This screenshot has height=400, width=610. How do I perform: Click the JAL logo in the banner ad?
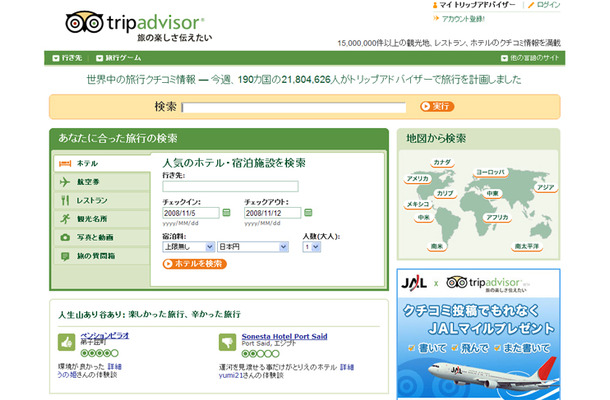[414, 282]
